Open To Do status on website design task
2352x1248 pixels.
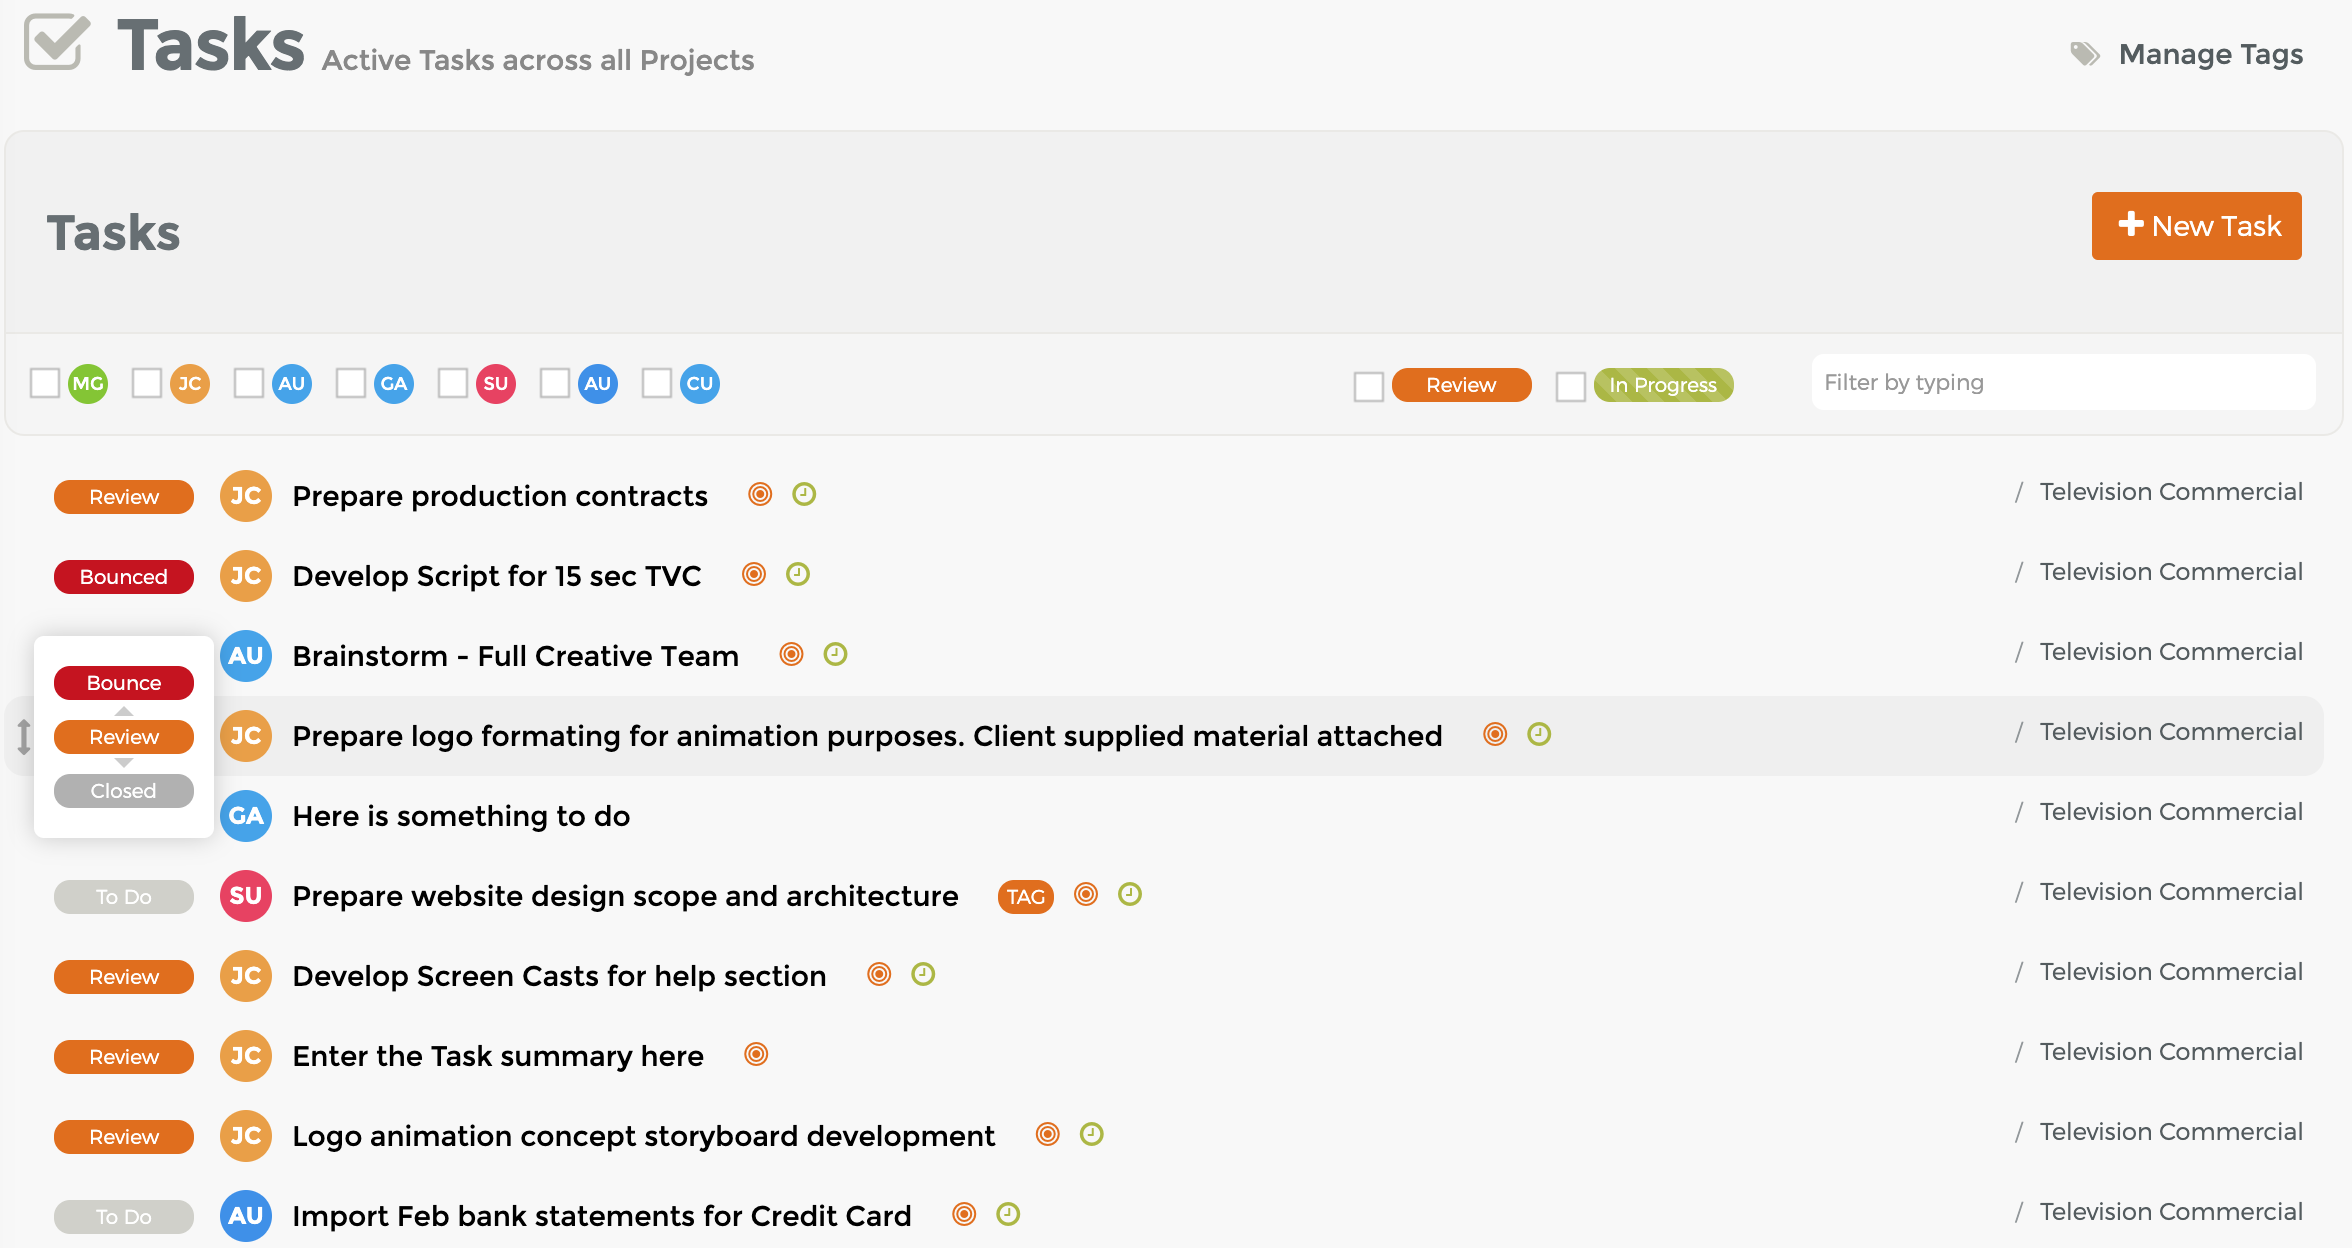(x=124, y=897)
